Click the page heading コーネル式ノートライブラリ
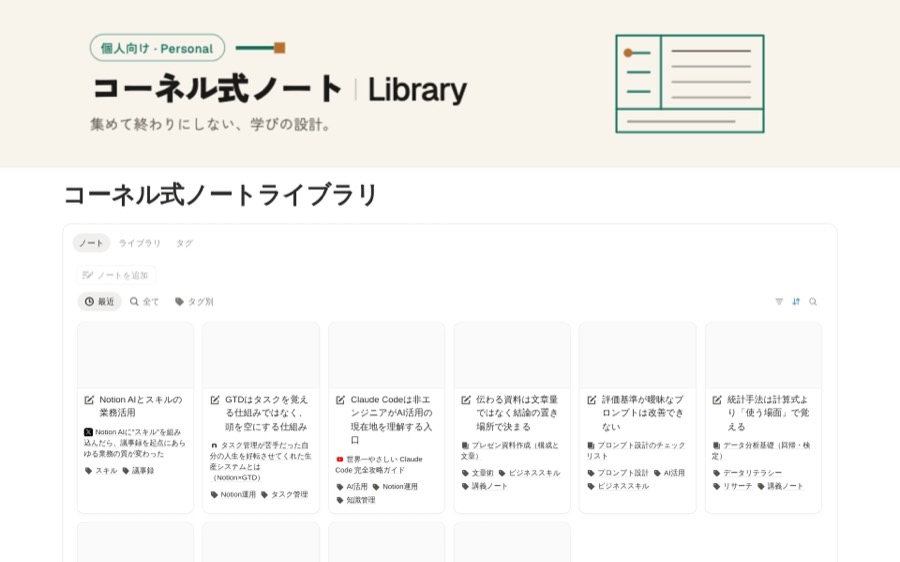900x562 pixels. tap(220, 195)
